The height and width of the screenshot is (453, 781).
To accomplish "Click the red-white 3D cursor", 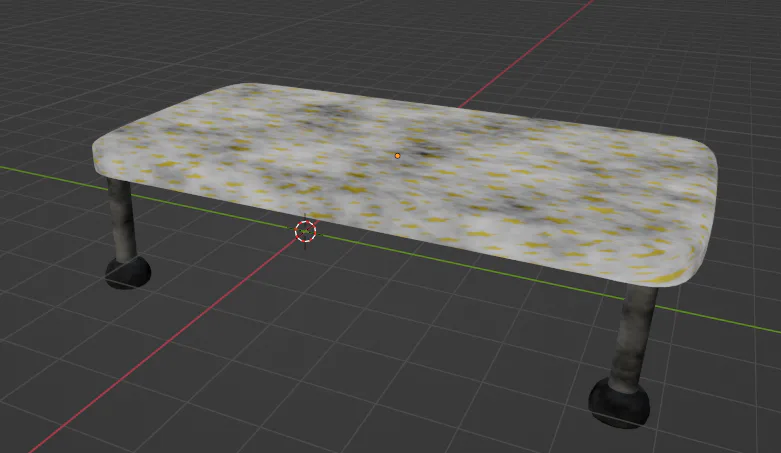I will coord(305,231).
